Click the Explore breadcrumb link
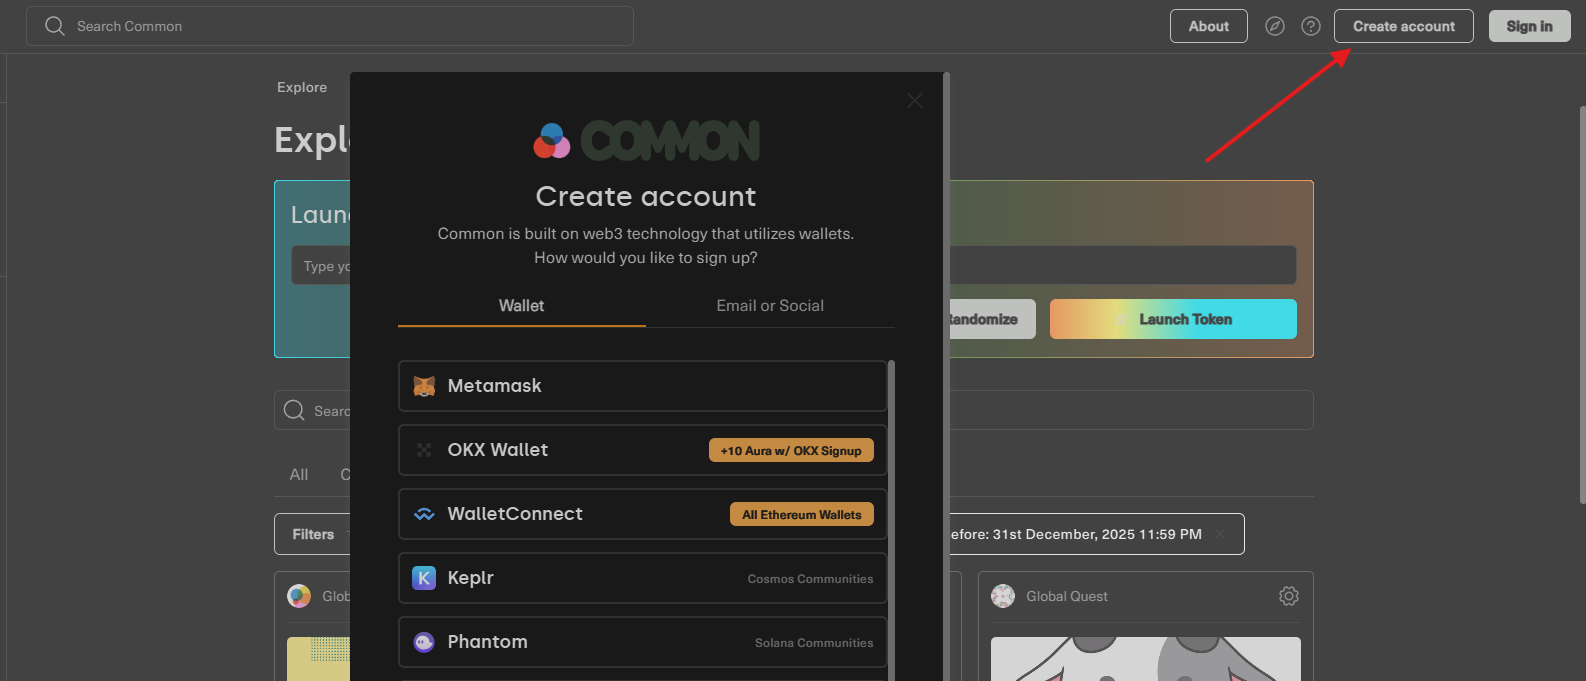This screenshot has width=1586, height=681. point(302,87)
